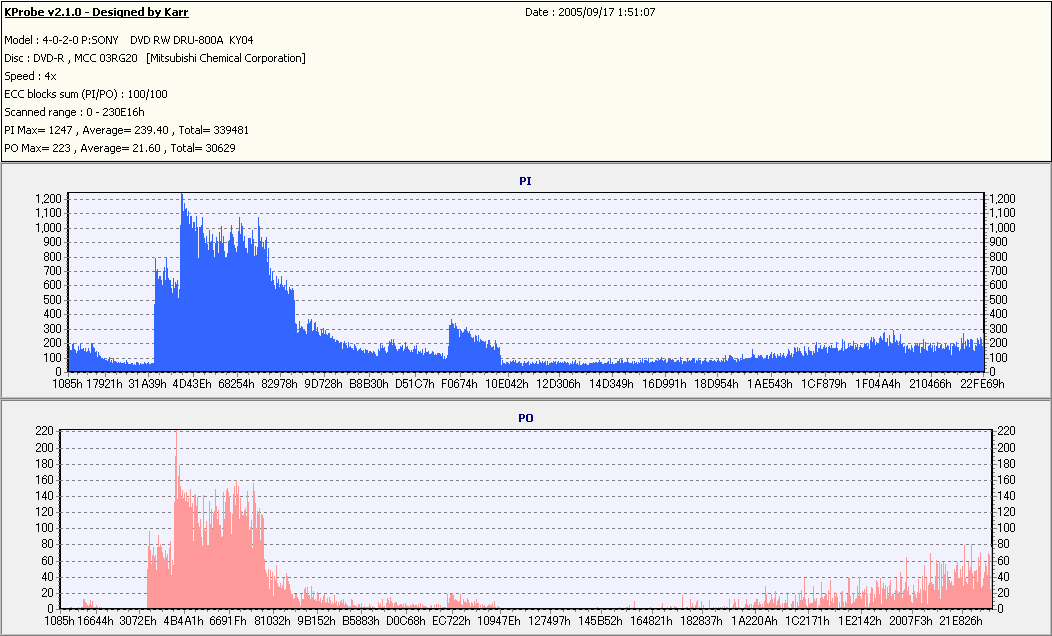Click the '10947Eh' label under PO chart
Screen dimensions: 1052x636
click(498, 621)
